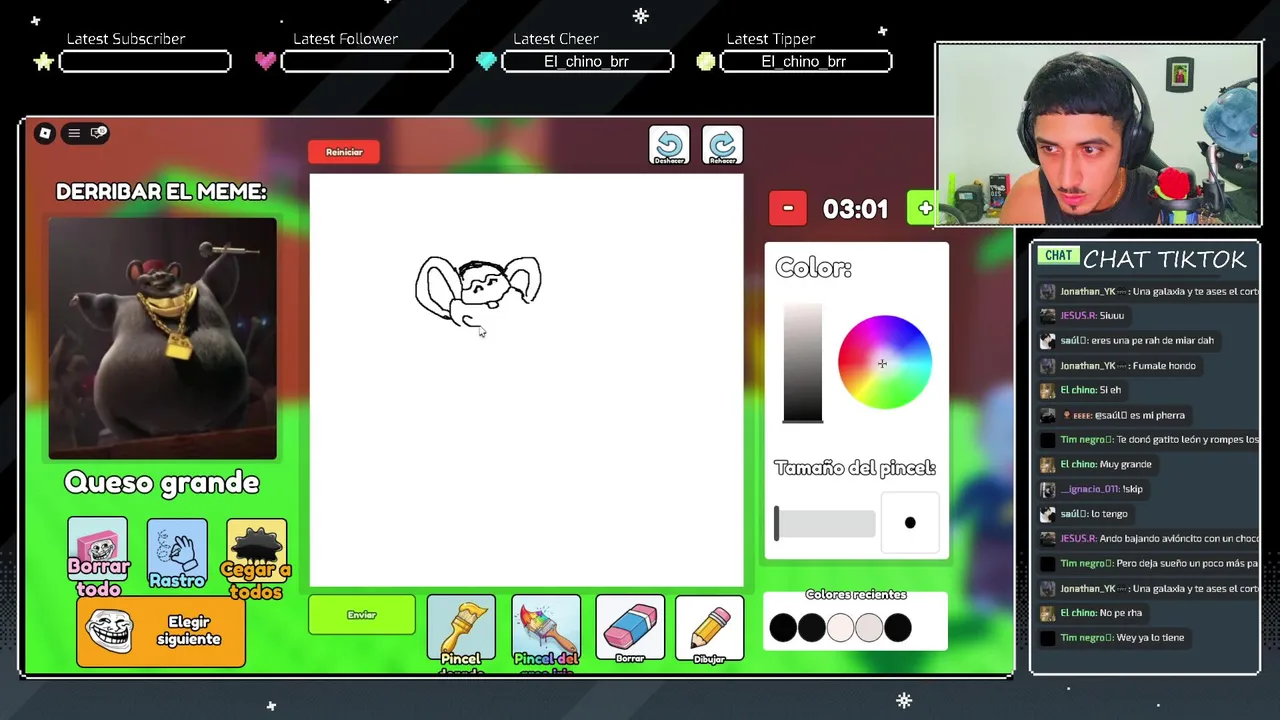Choose the first recent black color swatch
The image size is (1280, 720).
click(x=783, y=627)
